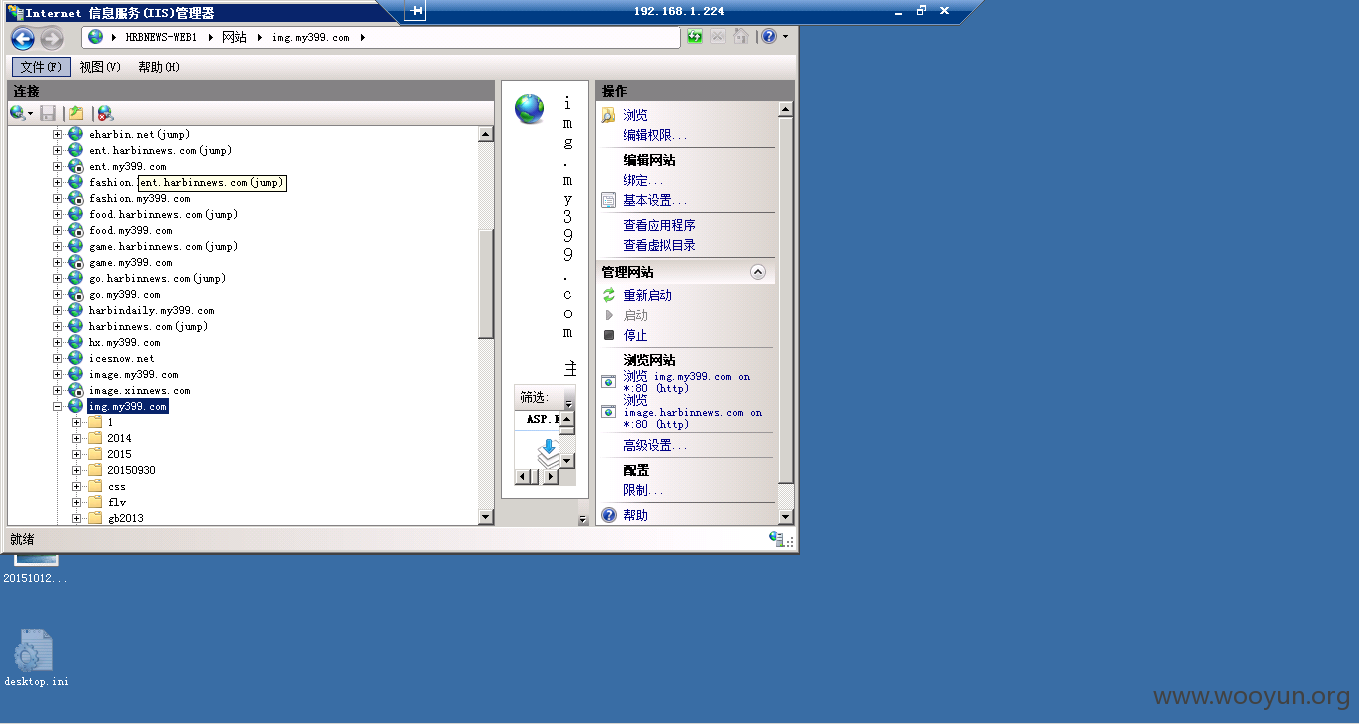
Task: Click the blue Help question-mark icon in the toolbar
Action: click(768, 37)
